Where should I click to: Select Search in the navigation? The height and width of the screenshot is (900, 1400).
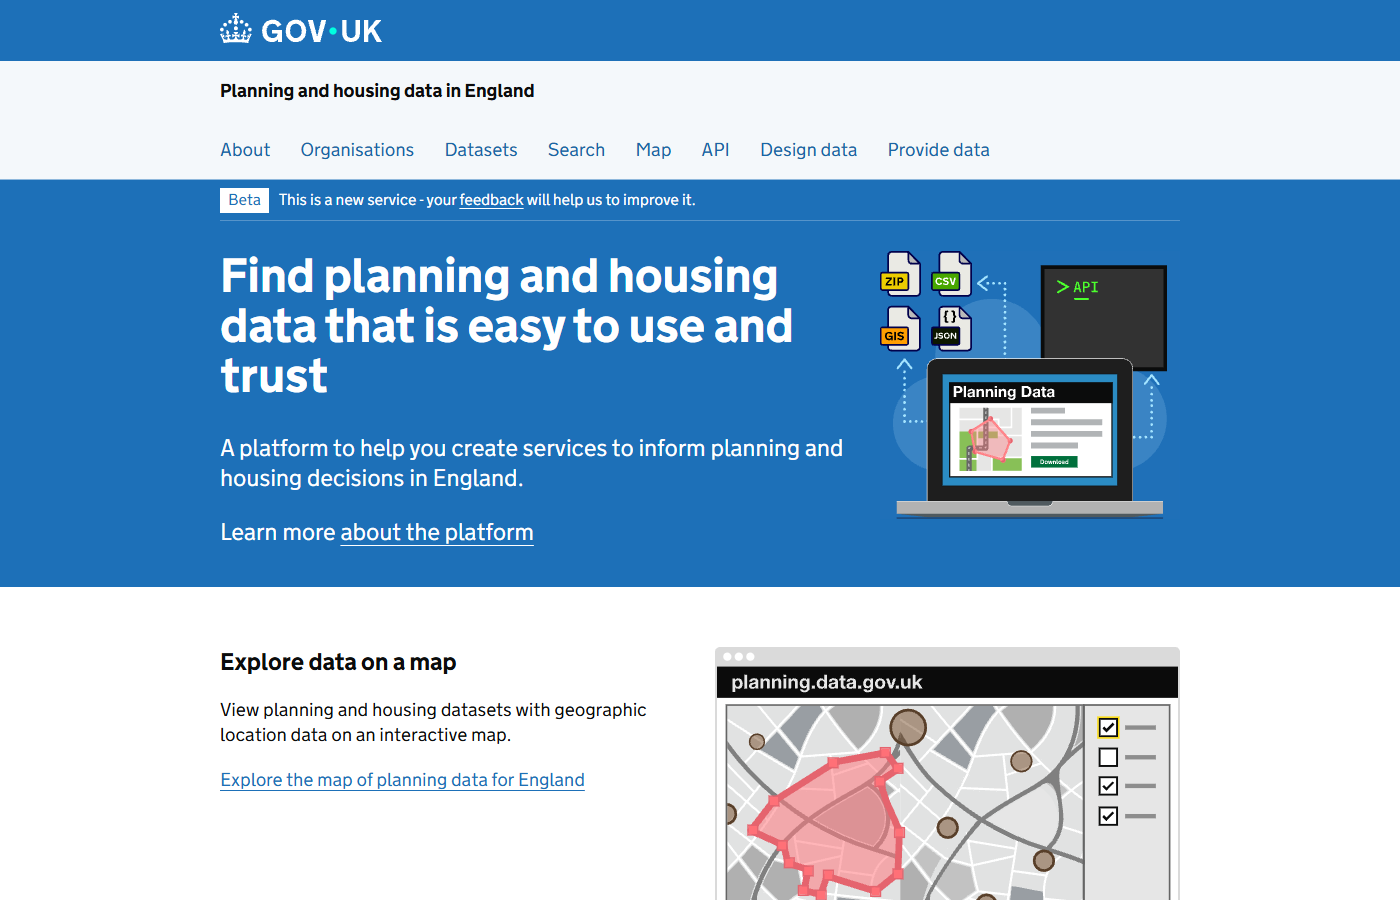pyautogui.click(x=576, y=150)
